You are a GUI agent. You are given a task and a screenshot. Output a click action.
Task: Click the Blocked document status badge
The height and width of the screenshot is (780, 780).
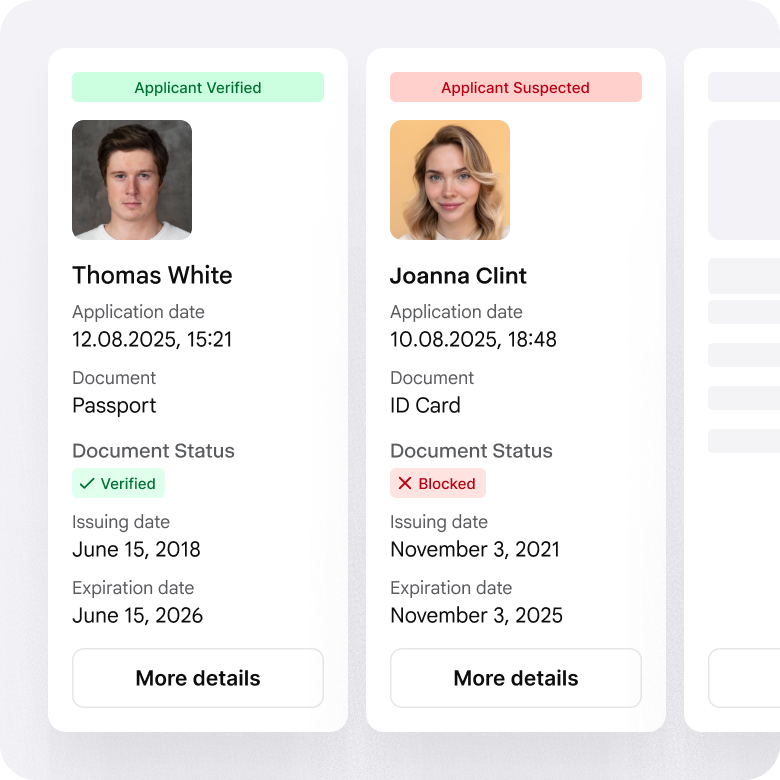click(x=438, y=483)
